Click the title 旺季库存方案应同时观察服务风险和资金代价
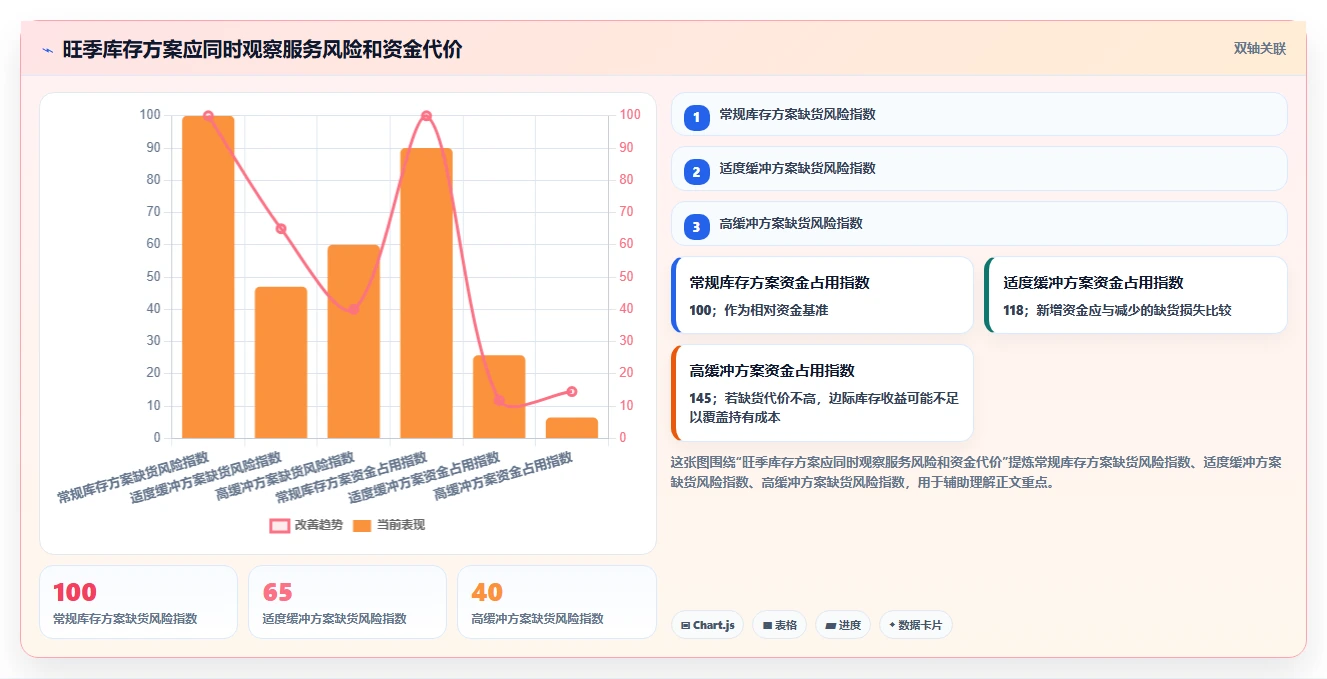This screenshot has width=1327, height=679. click(x=262, y=50)
